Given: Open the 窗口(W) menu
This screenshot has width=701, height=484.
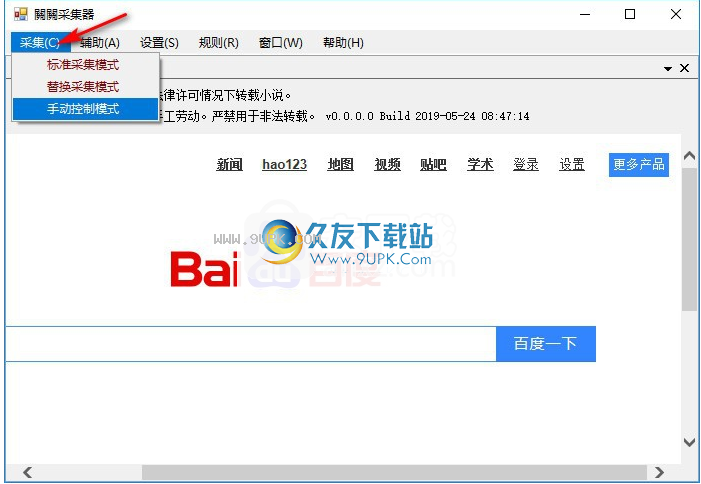Looking at the screenshot, I should point(281,43).
